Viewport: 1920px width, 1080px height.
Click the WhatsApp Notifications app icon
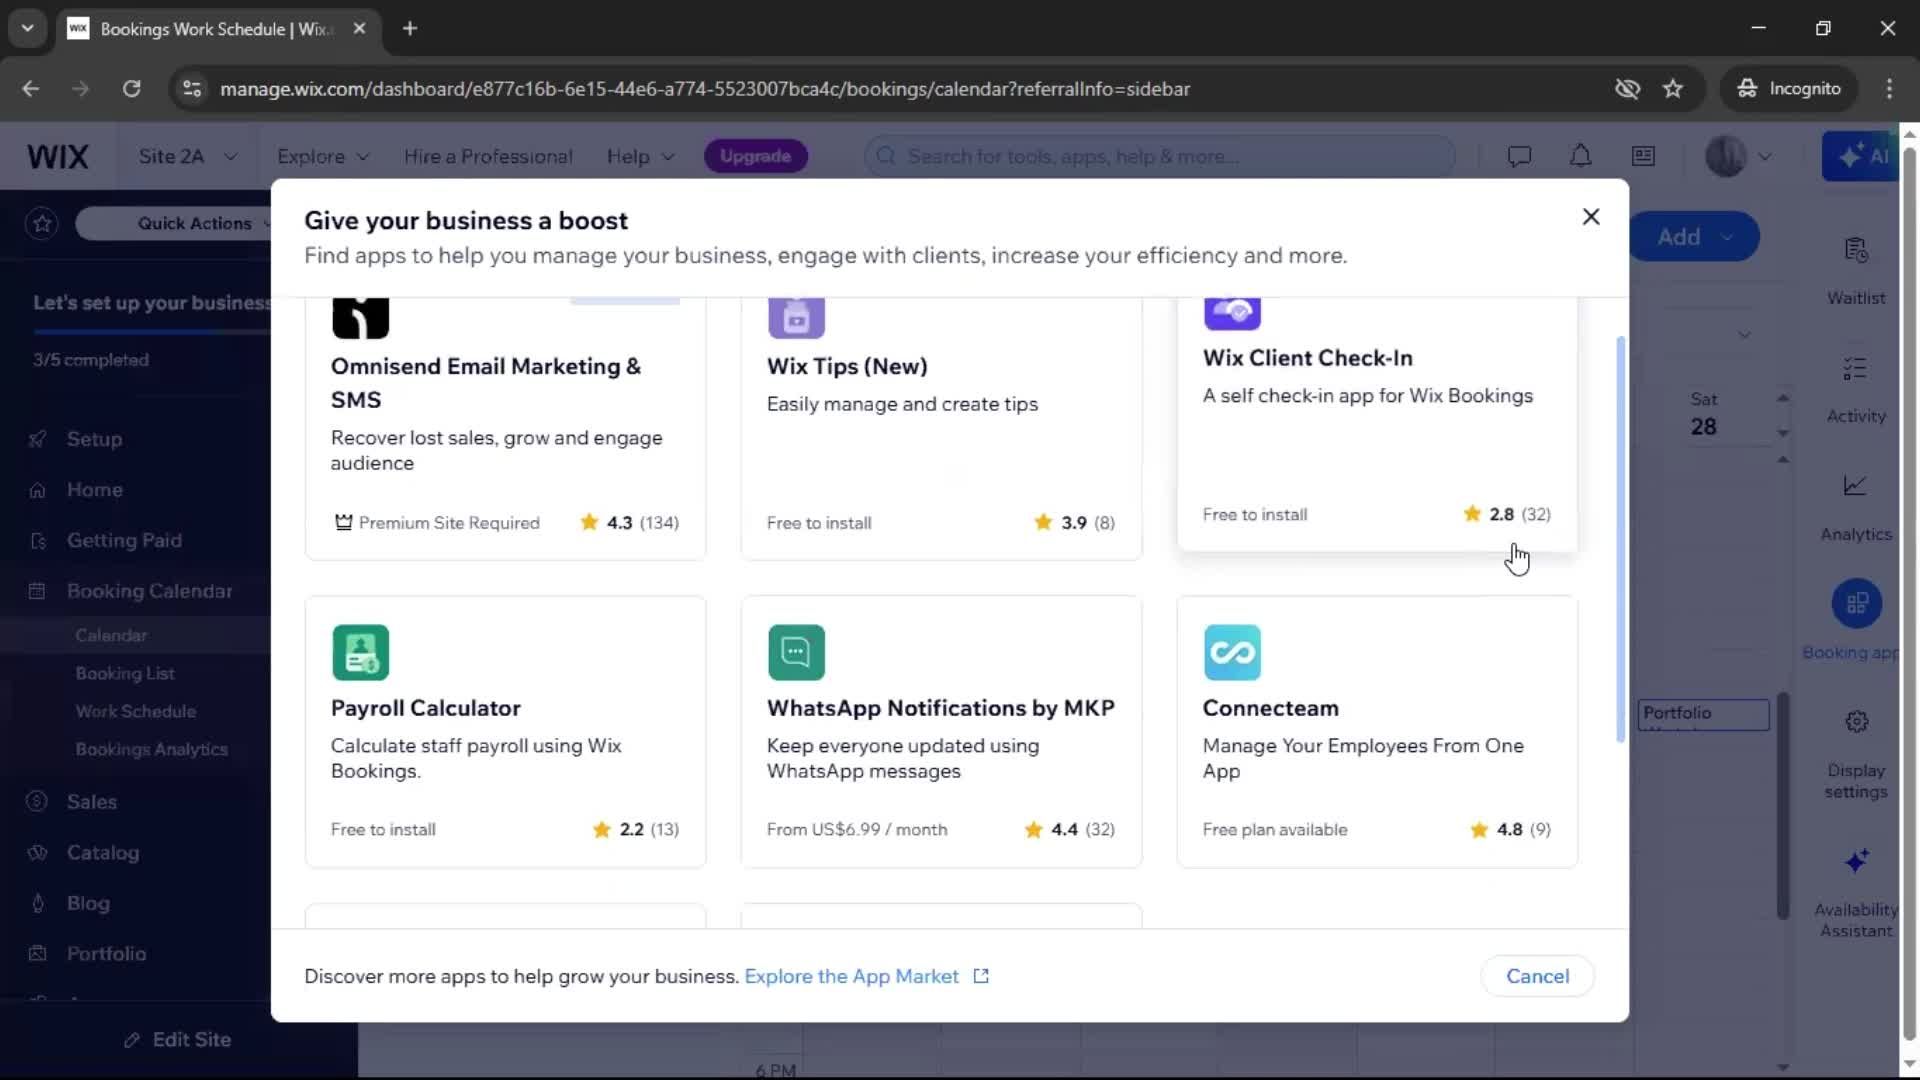pos(796,652)
